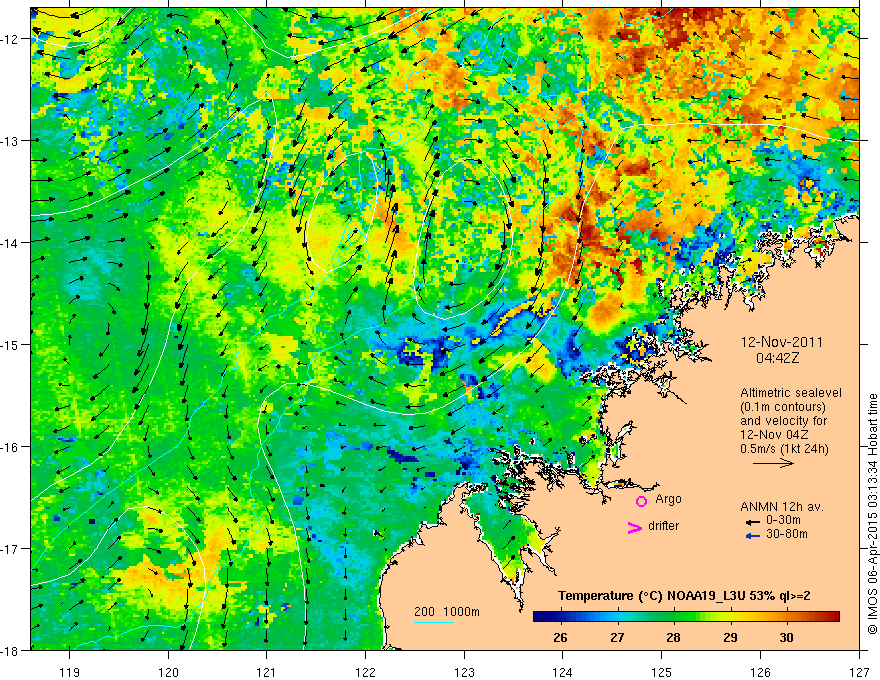
Task: Click the 28 value on color bar scale
Action: pyautogui.click(x=673, y=637)
